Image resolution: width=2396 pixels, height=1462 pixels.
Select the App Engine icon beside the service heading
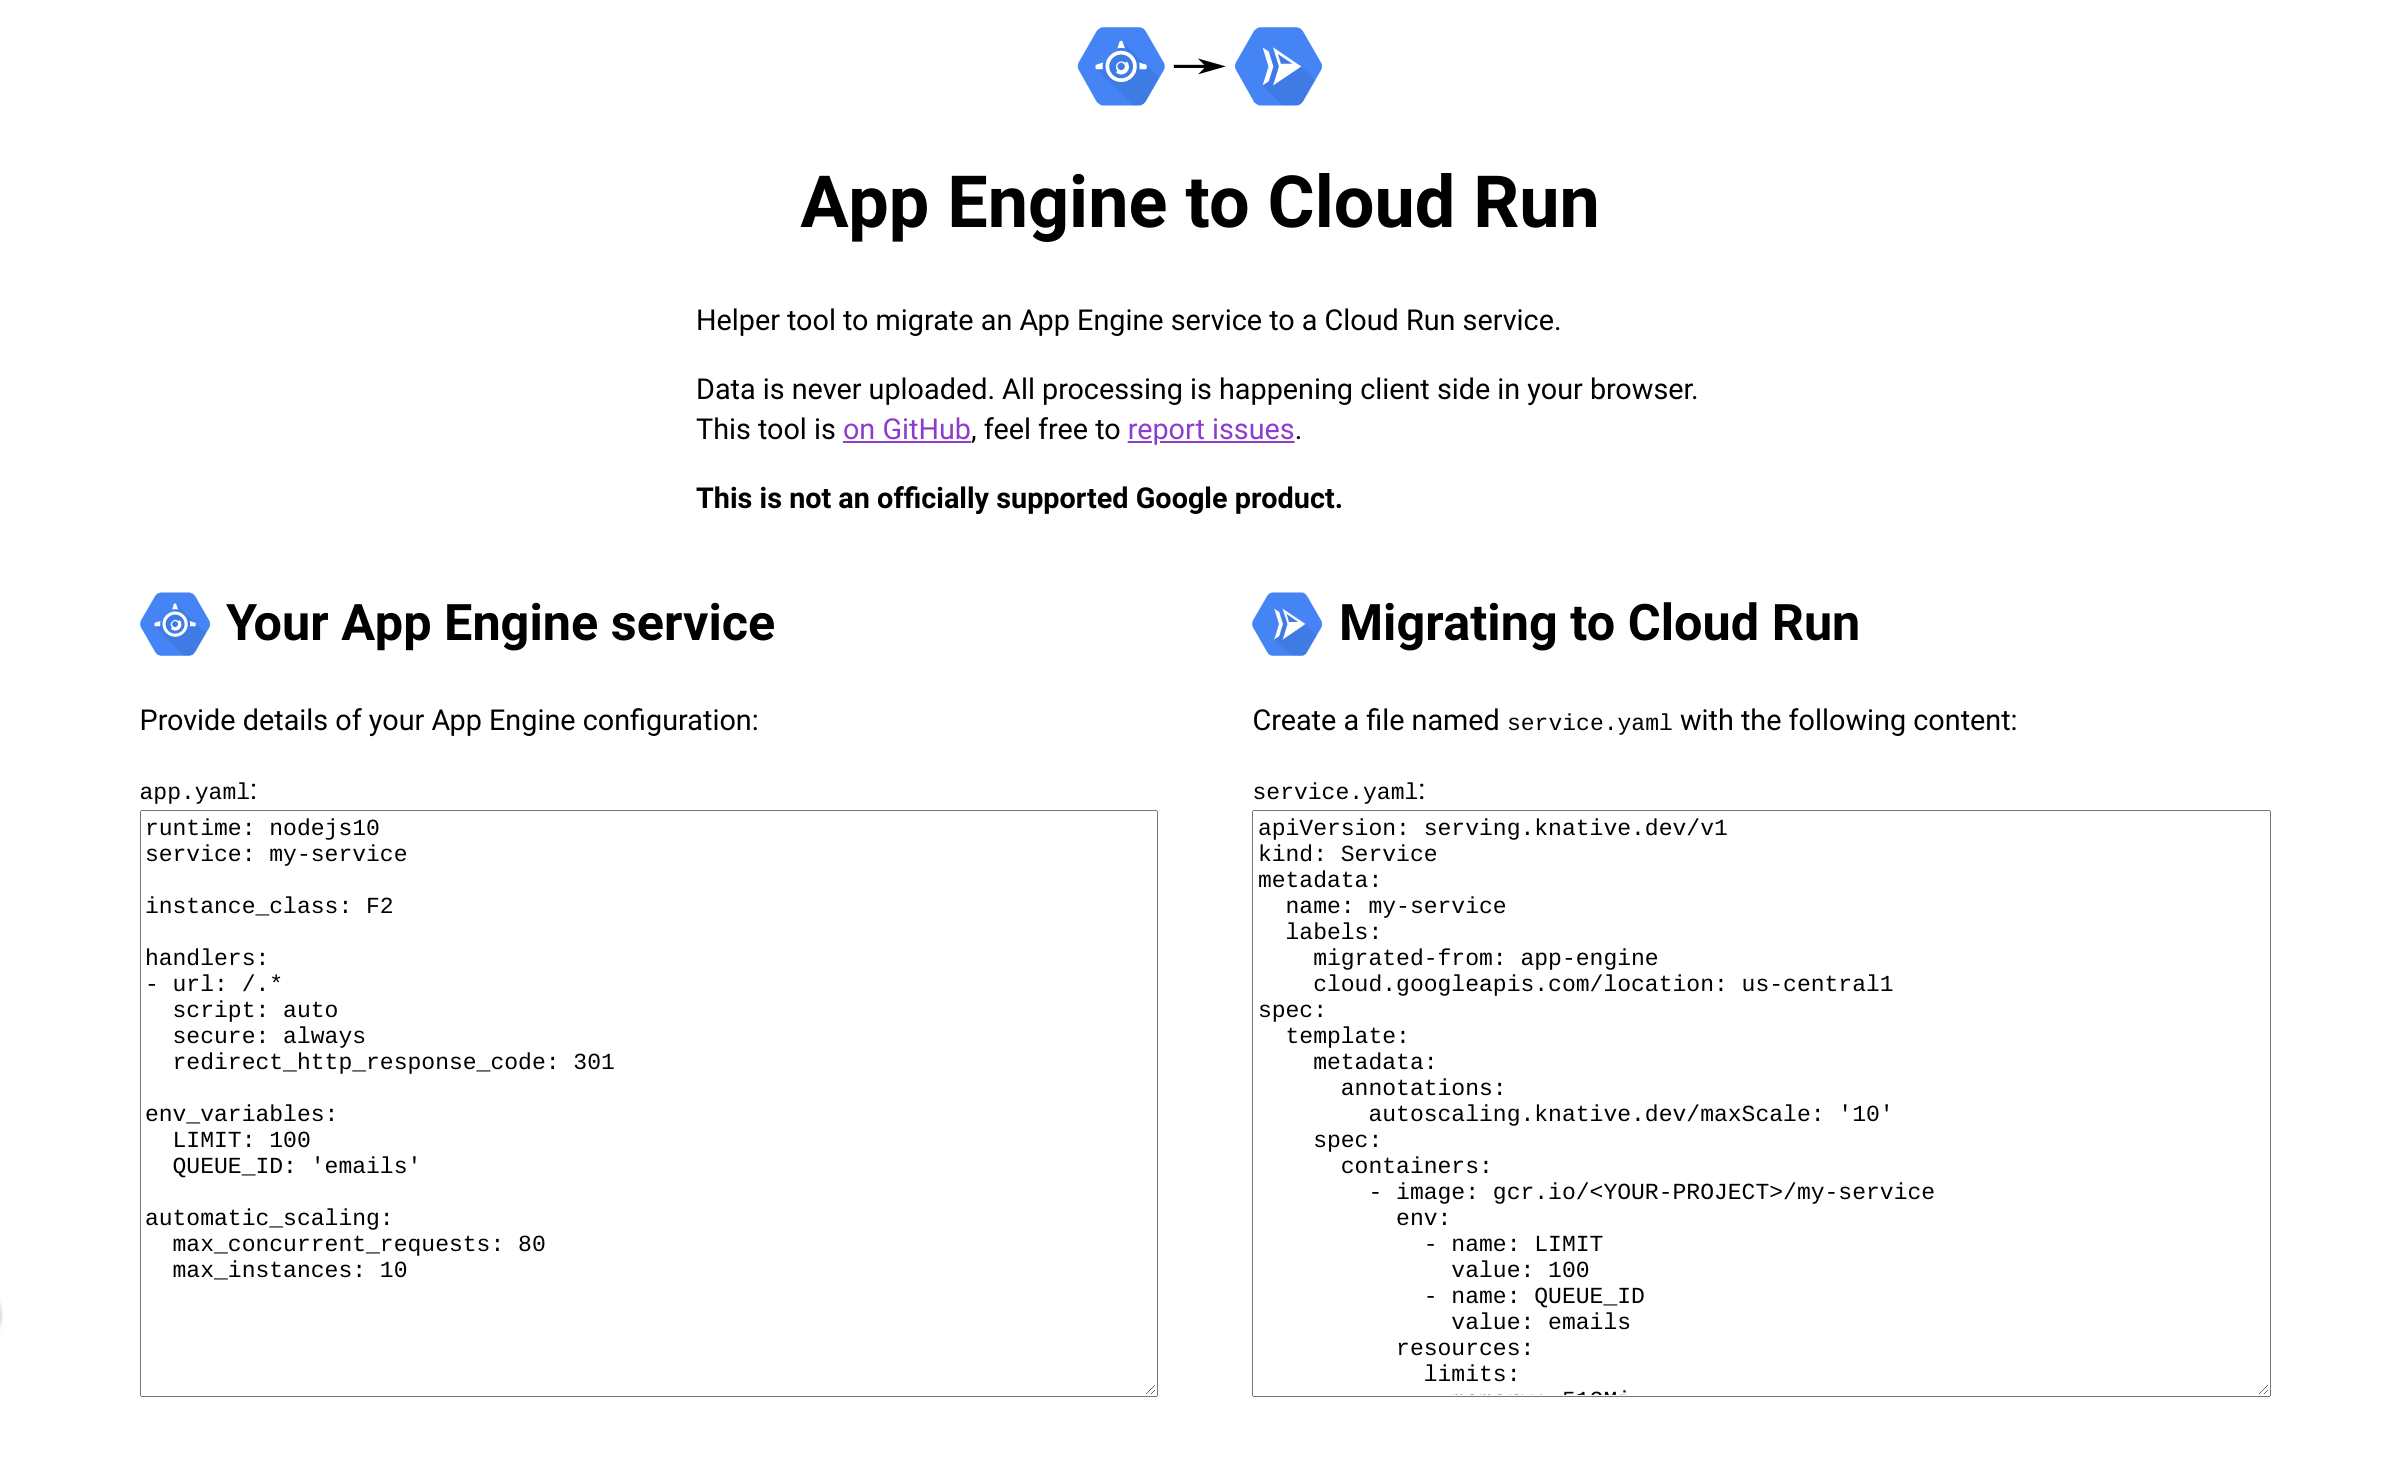[173, 623]
